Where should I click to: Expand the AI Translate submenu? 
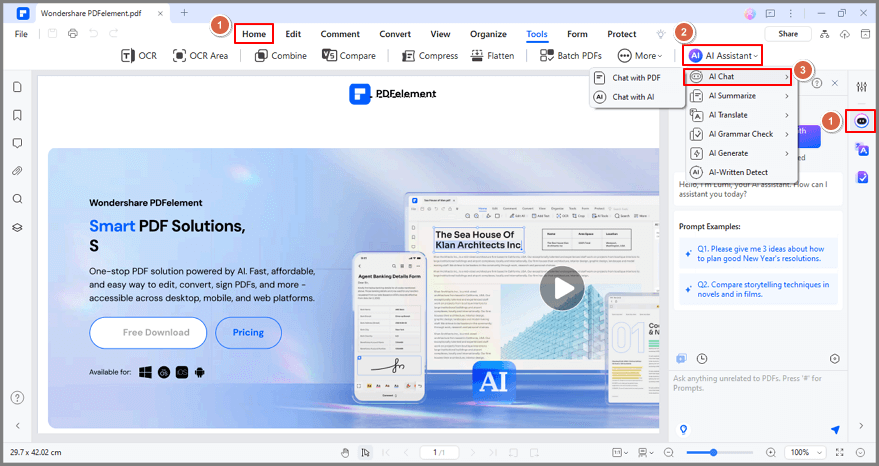click(x=739, y=115)
